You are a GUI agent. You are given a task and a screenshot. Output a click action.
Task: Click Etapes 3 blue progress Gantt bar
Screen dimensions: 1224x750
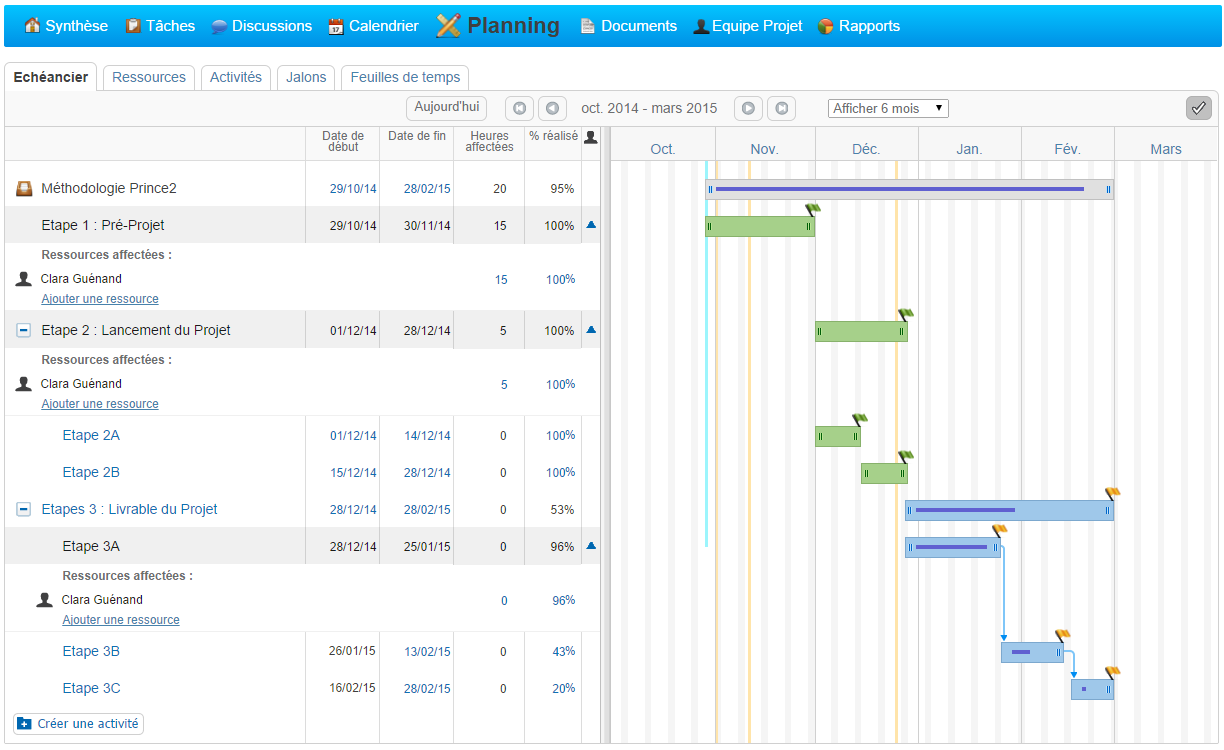(x=1009, y=510)
